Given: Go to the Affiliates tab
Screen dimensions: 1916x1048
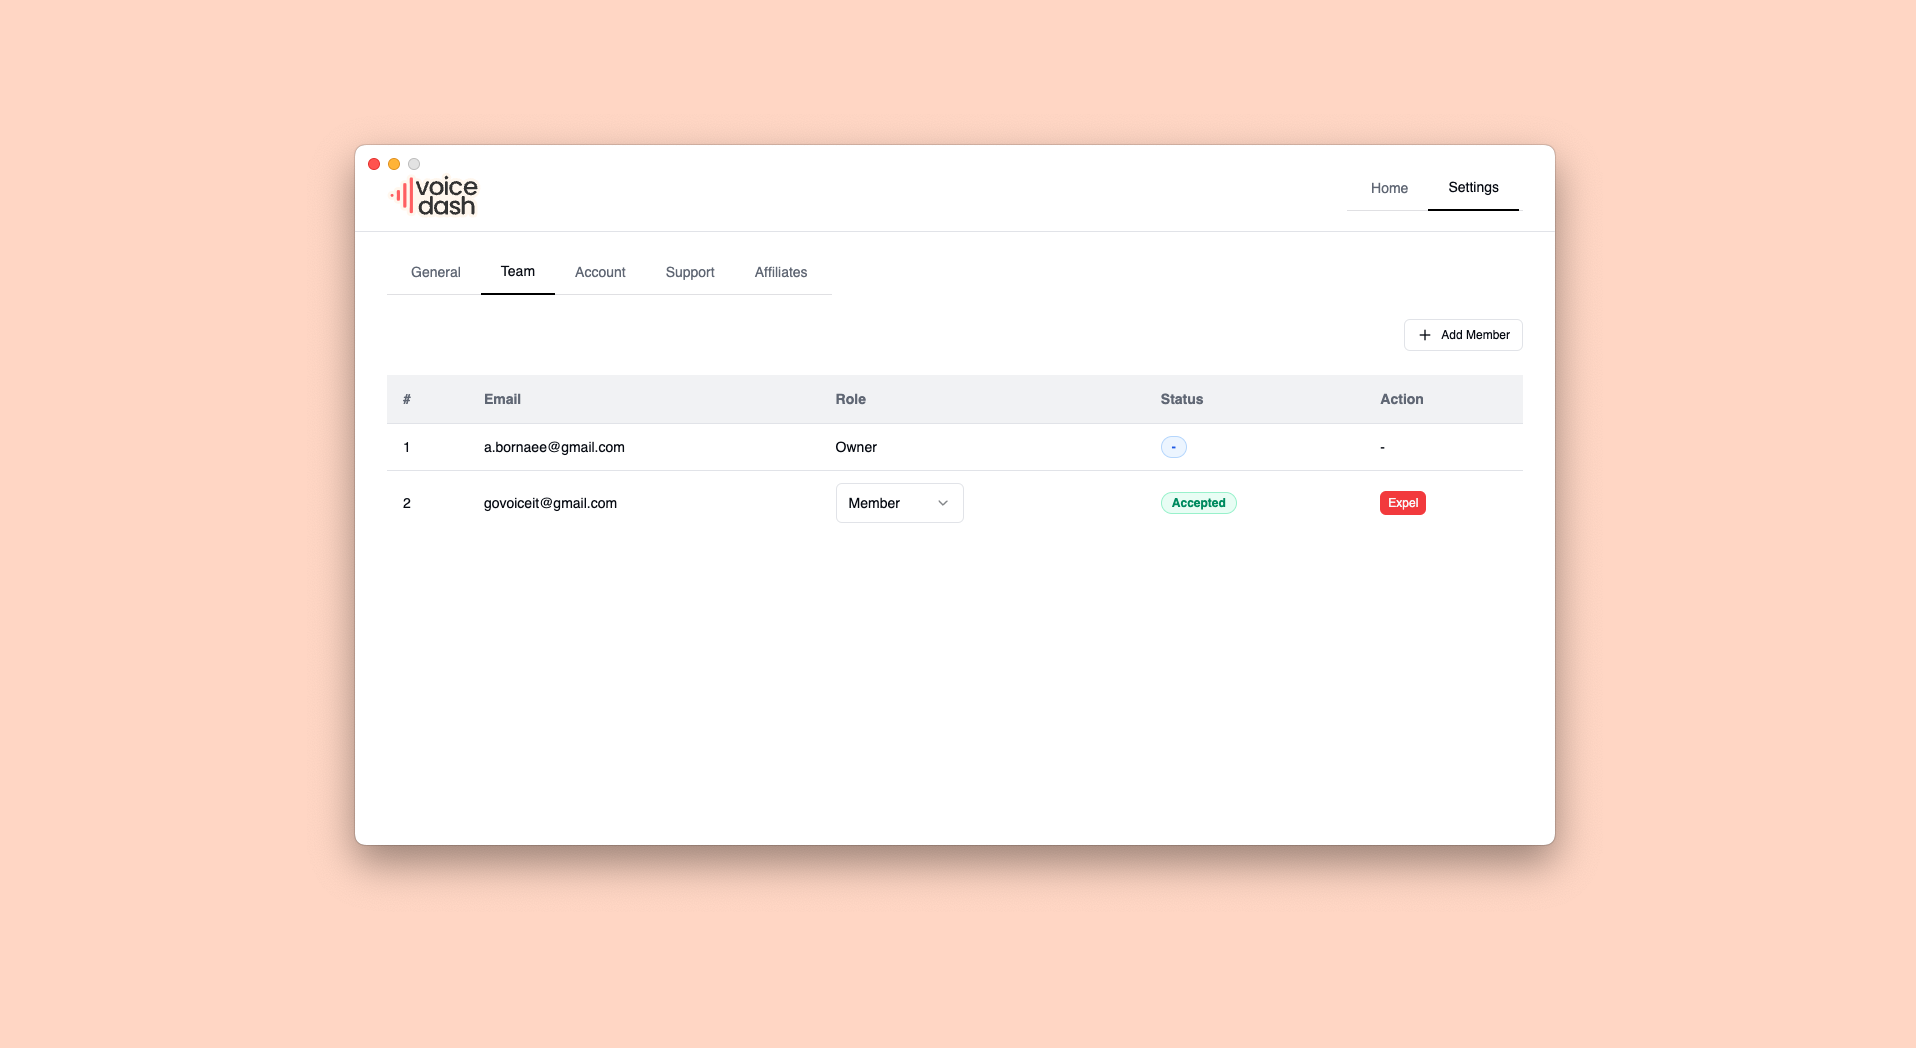Looking at the screenshot, I should pos(780,272).
